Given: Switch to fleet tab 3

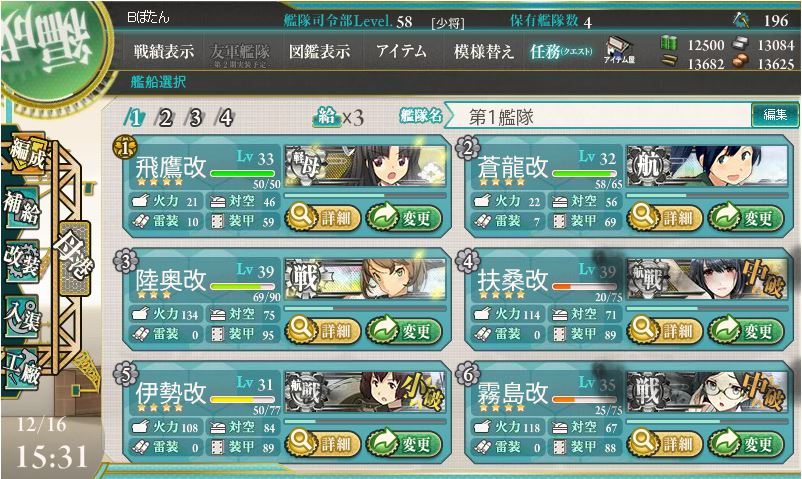Looking at the screenshot, I should click(x=195, y=118).
